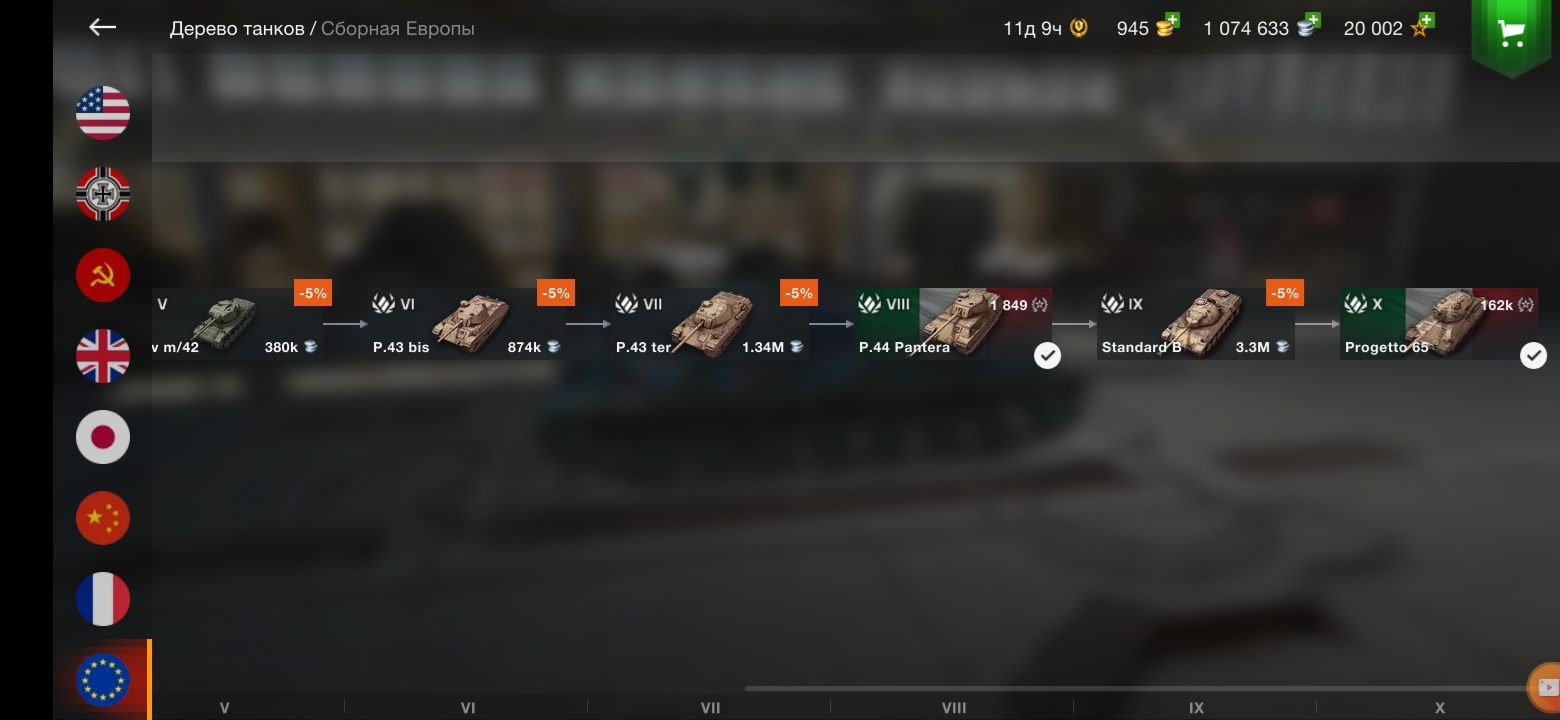
Task: Open the USA nation tree flag
Action: pyautogui.click(x=103, y=112)
